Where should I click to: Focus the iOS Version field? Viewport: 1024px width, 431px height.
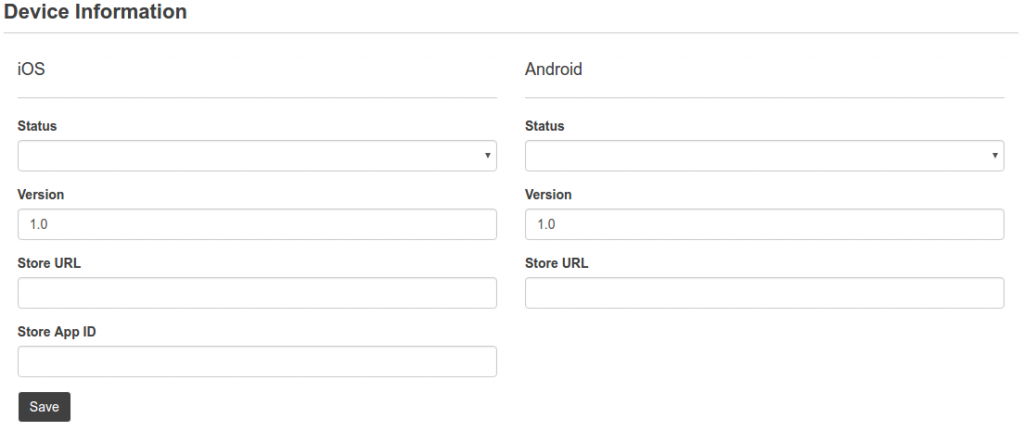pos(256,224)
